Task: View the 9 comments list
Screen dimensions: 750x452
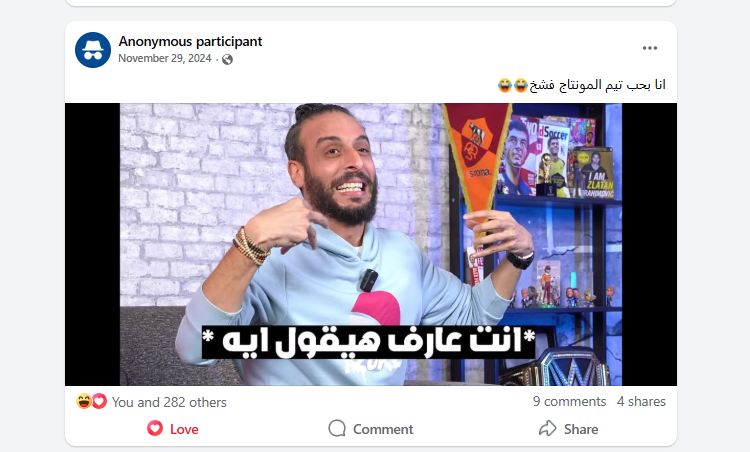Action: [x=569, y=401]
